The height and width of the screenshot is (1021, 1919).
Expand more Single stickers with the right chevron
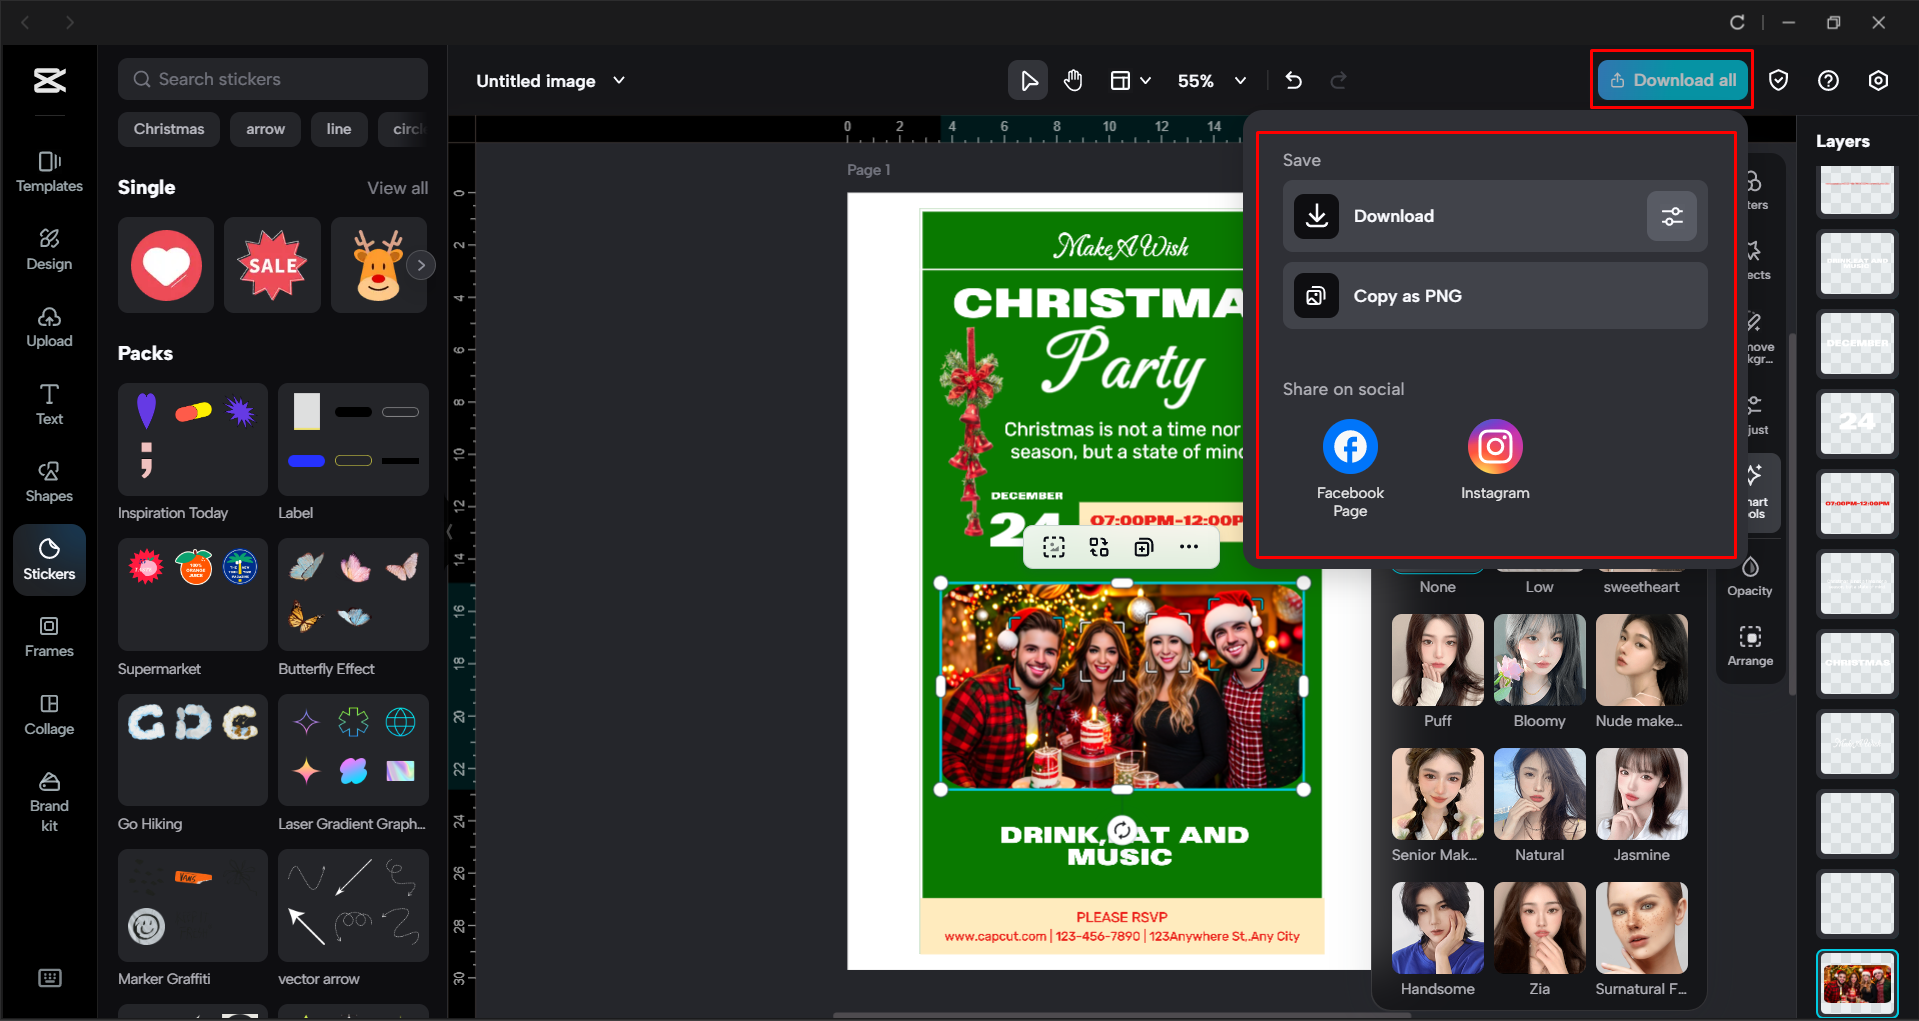[421, 264]
